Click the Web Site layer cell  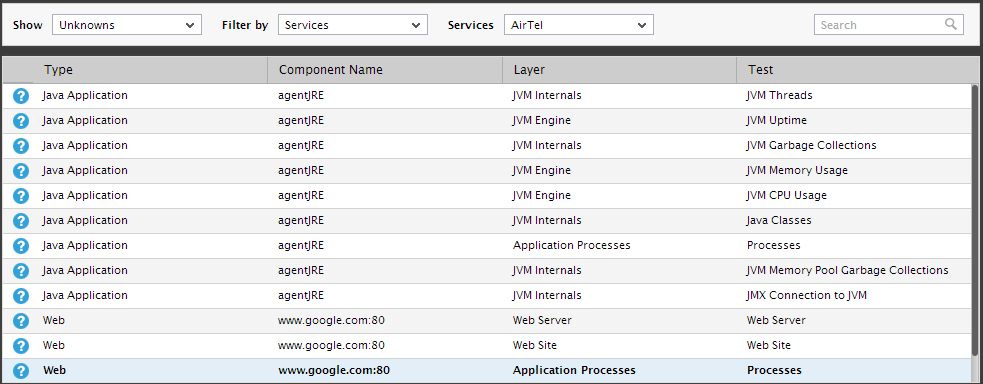pos(535,346)
